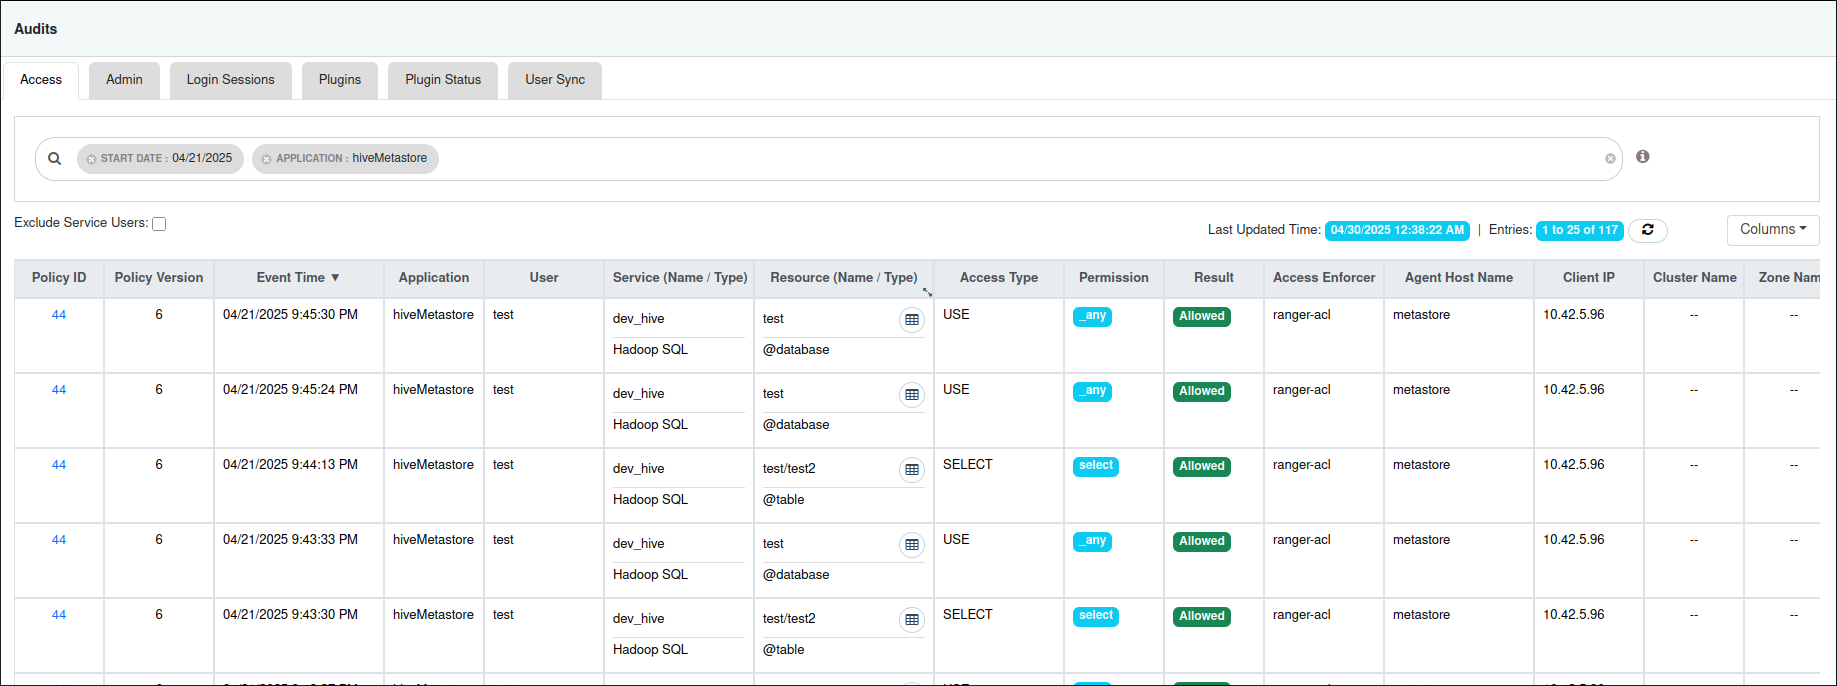Open policy 44 link in 9:43:30 PM row

(59, 615)
